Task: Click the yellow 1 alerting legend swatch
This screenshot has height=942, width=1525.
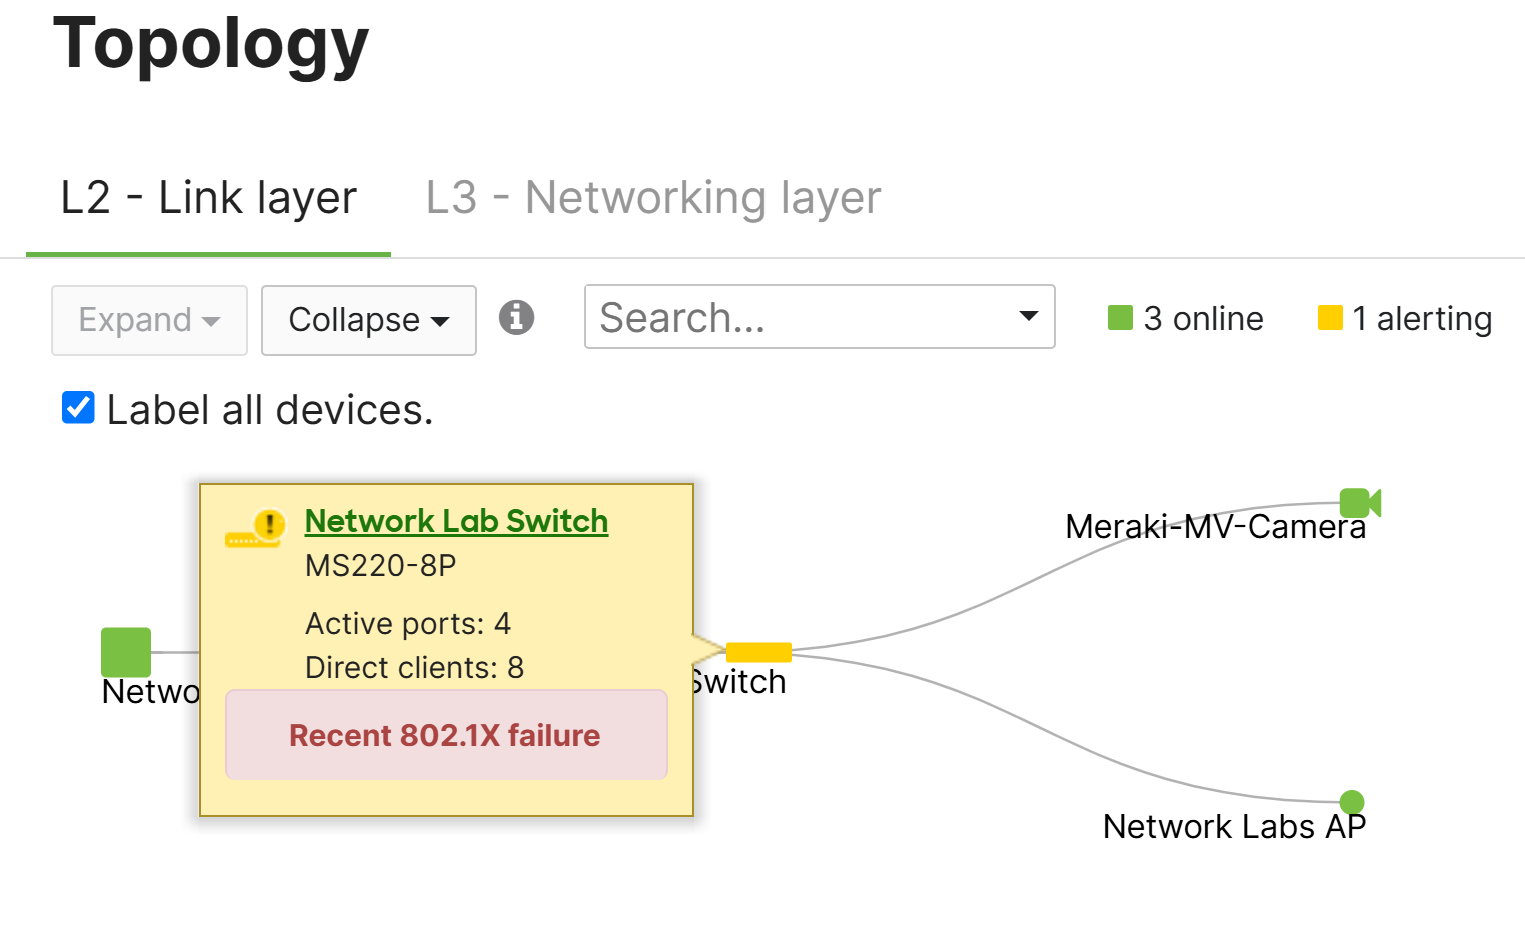Action: pos(1330,318)
